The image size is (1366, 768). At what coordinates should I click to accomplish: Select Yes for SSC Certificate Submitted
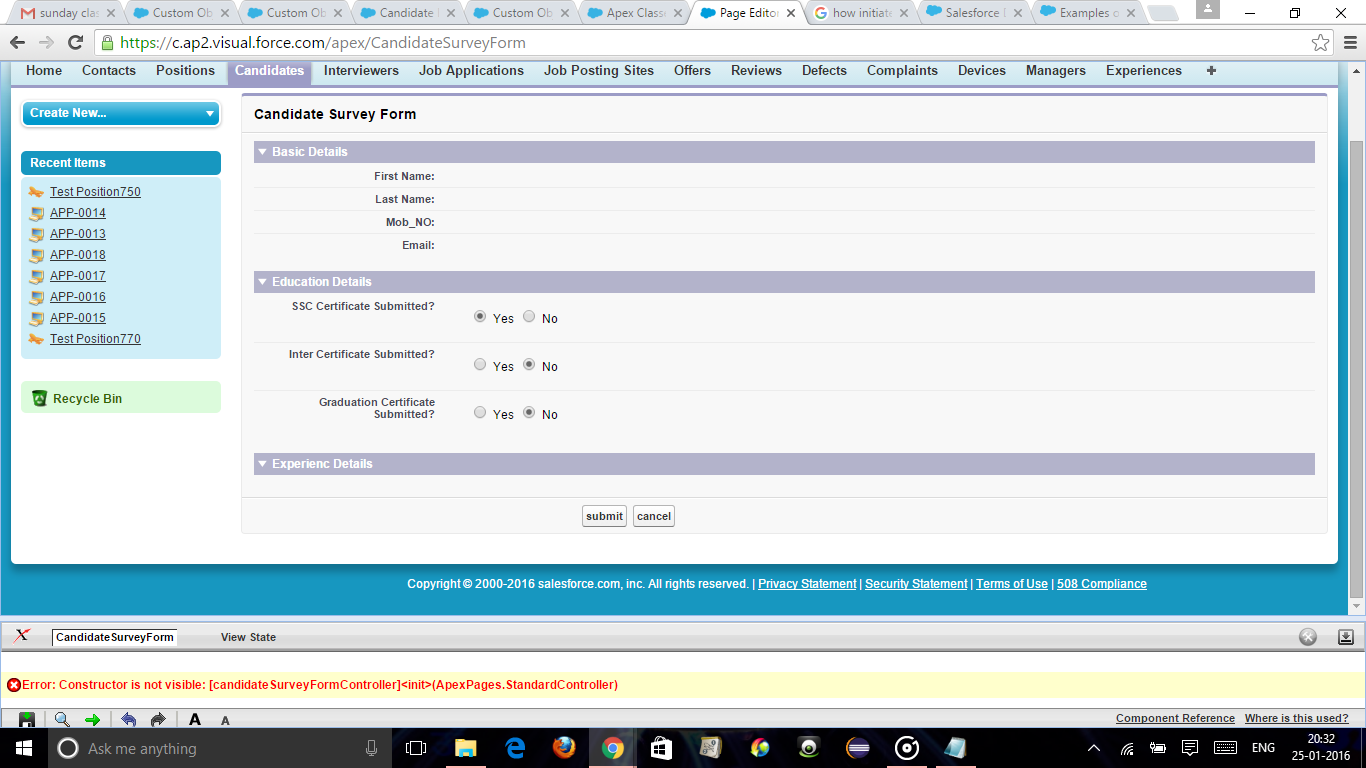pyautogui.click(x=480, y=316)
